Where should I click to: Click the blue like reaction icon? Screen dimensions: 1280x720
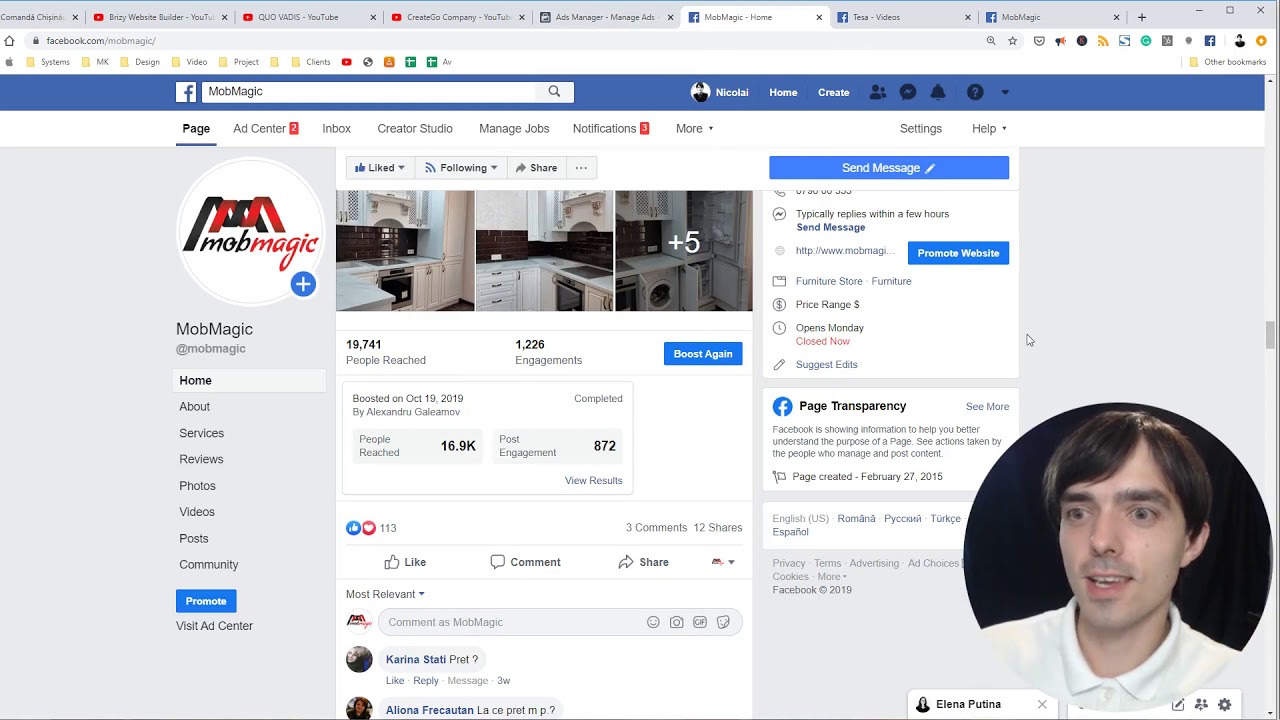(353, 528)
